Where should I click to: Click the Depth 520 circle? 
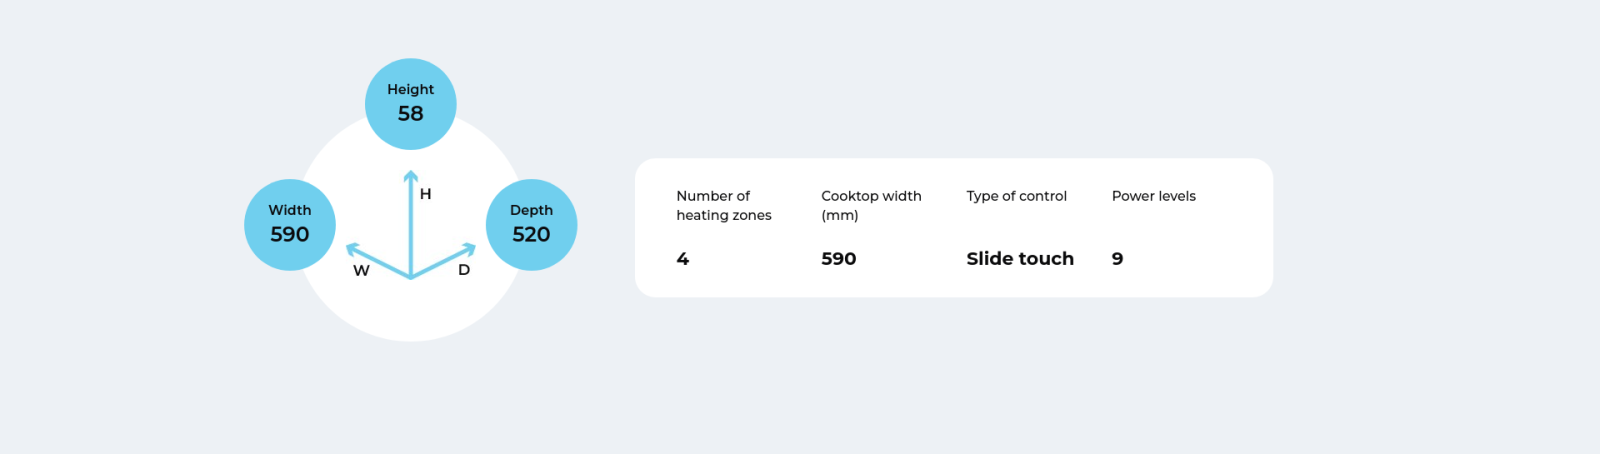(531, 225)
